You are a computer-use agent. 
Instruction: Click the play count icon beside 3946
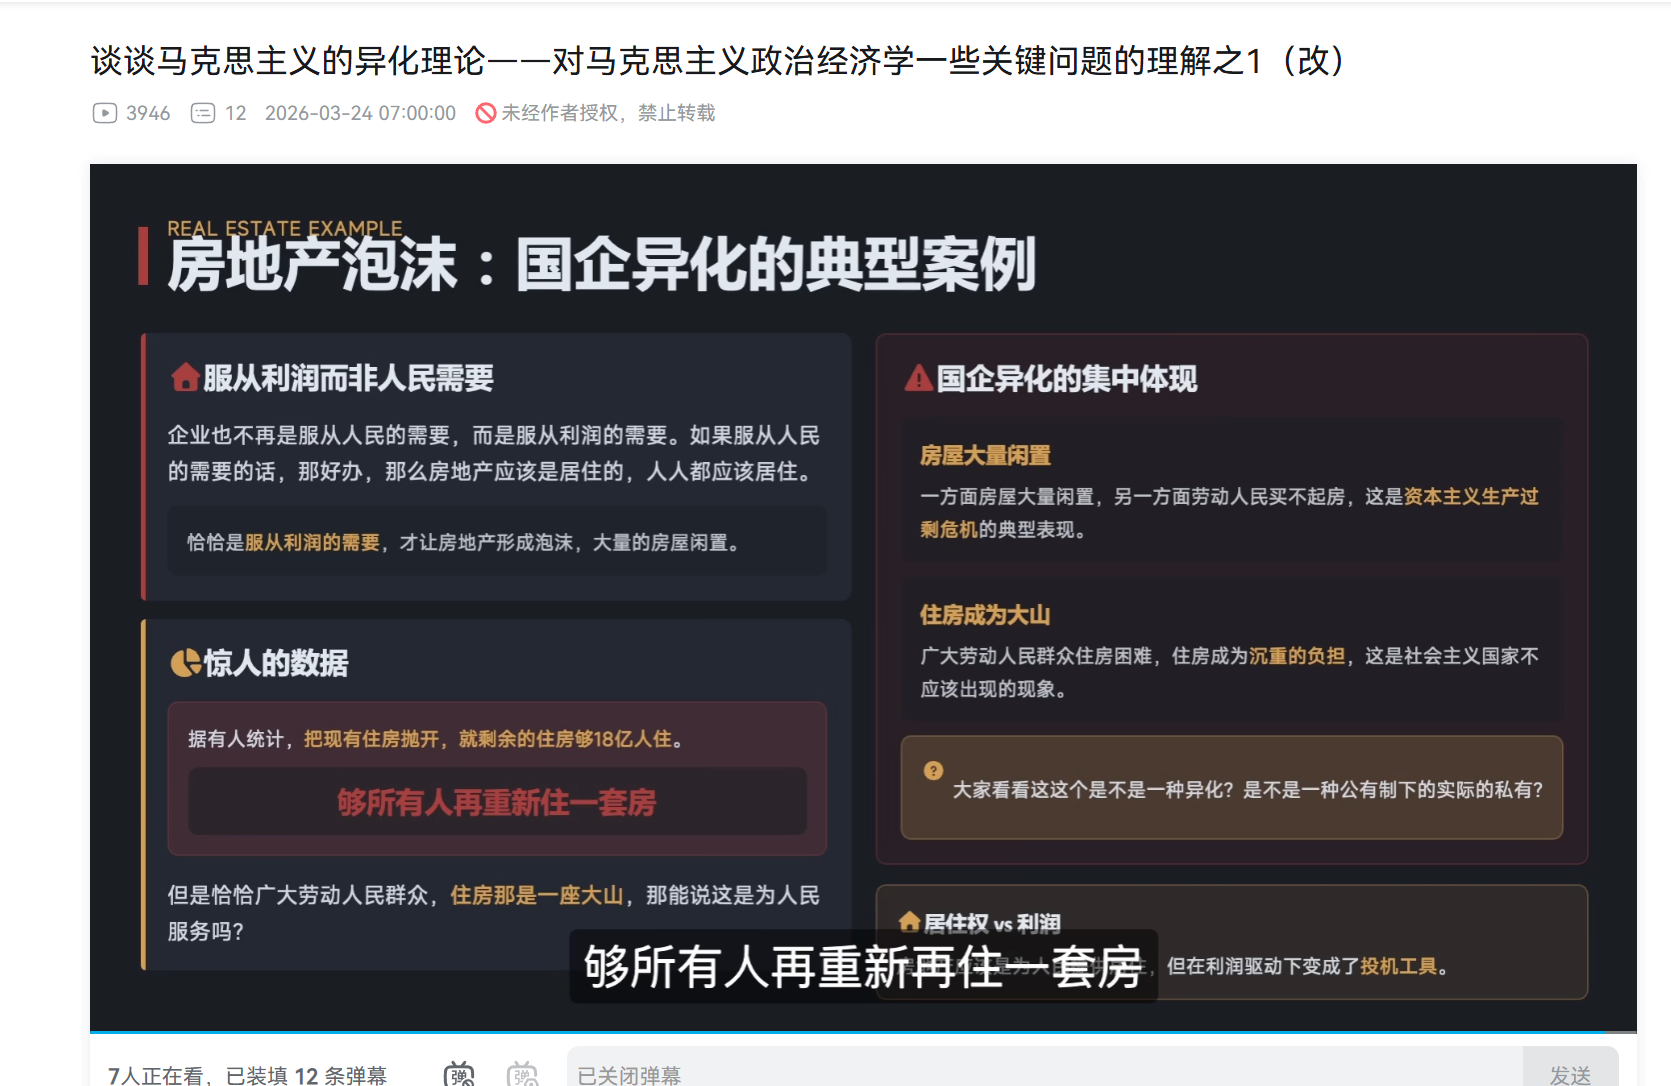[105, 113]
